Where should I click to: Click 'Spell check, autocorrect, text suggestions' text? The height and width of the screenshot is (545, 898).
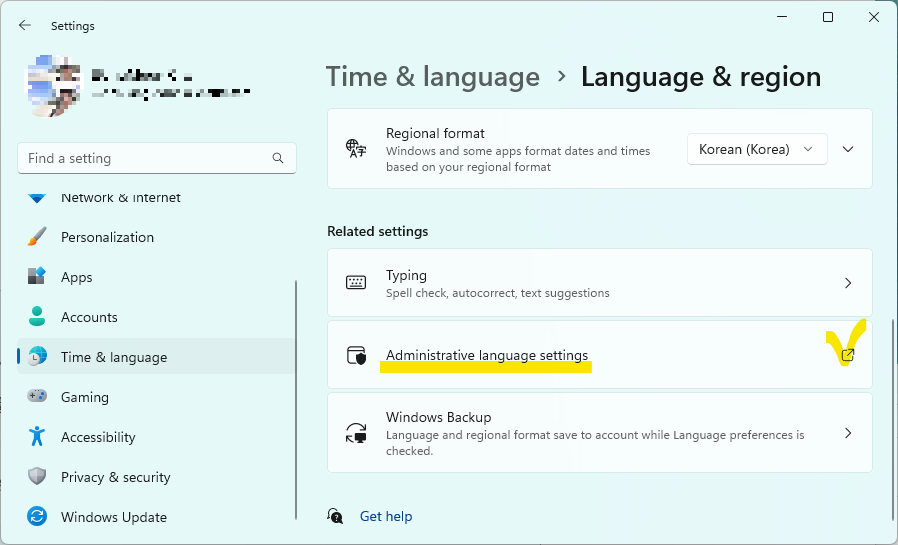click(498, 293)
